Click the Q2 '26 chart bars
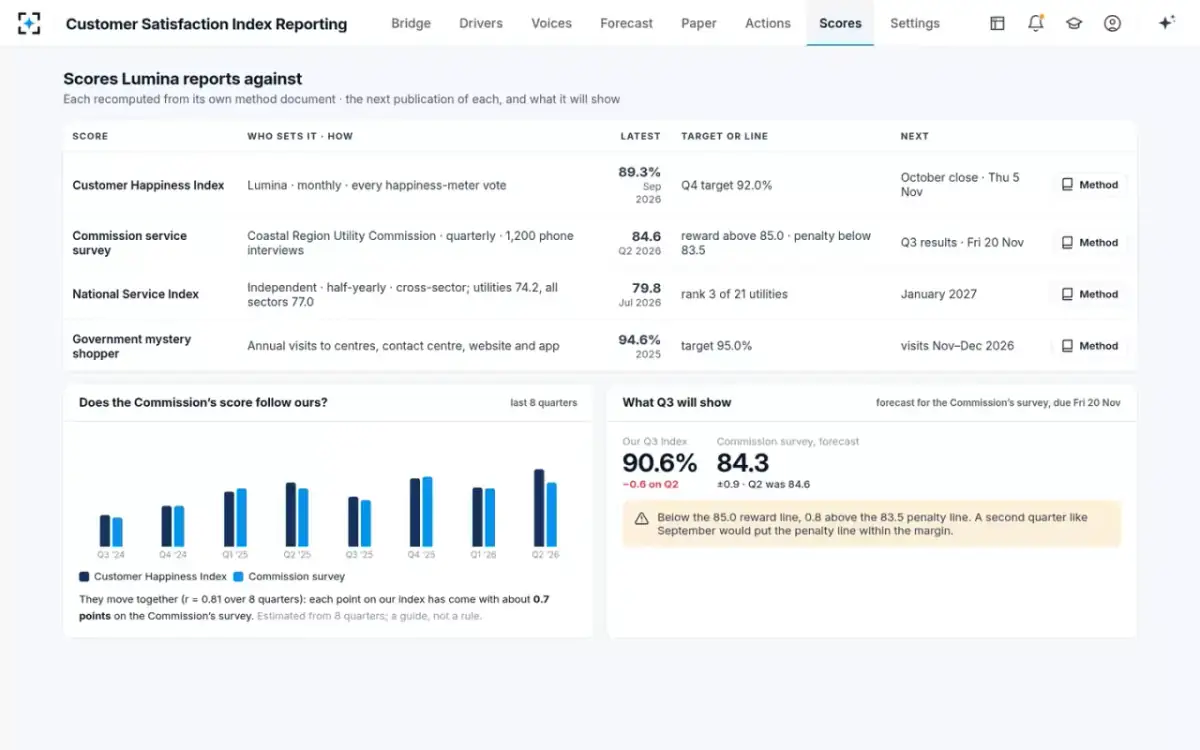Screen dimensions: 1200x750 coord(545,508)
